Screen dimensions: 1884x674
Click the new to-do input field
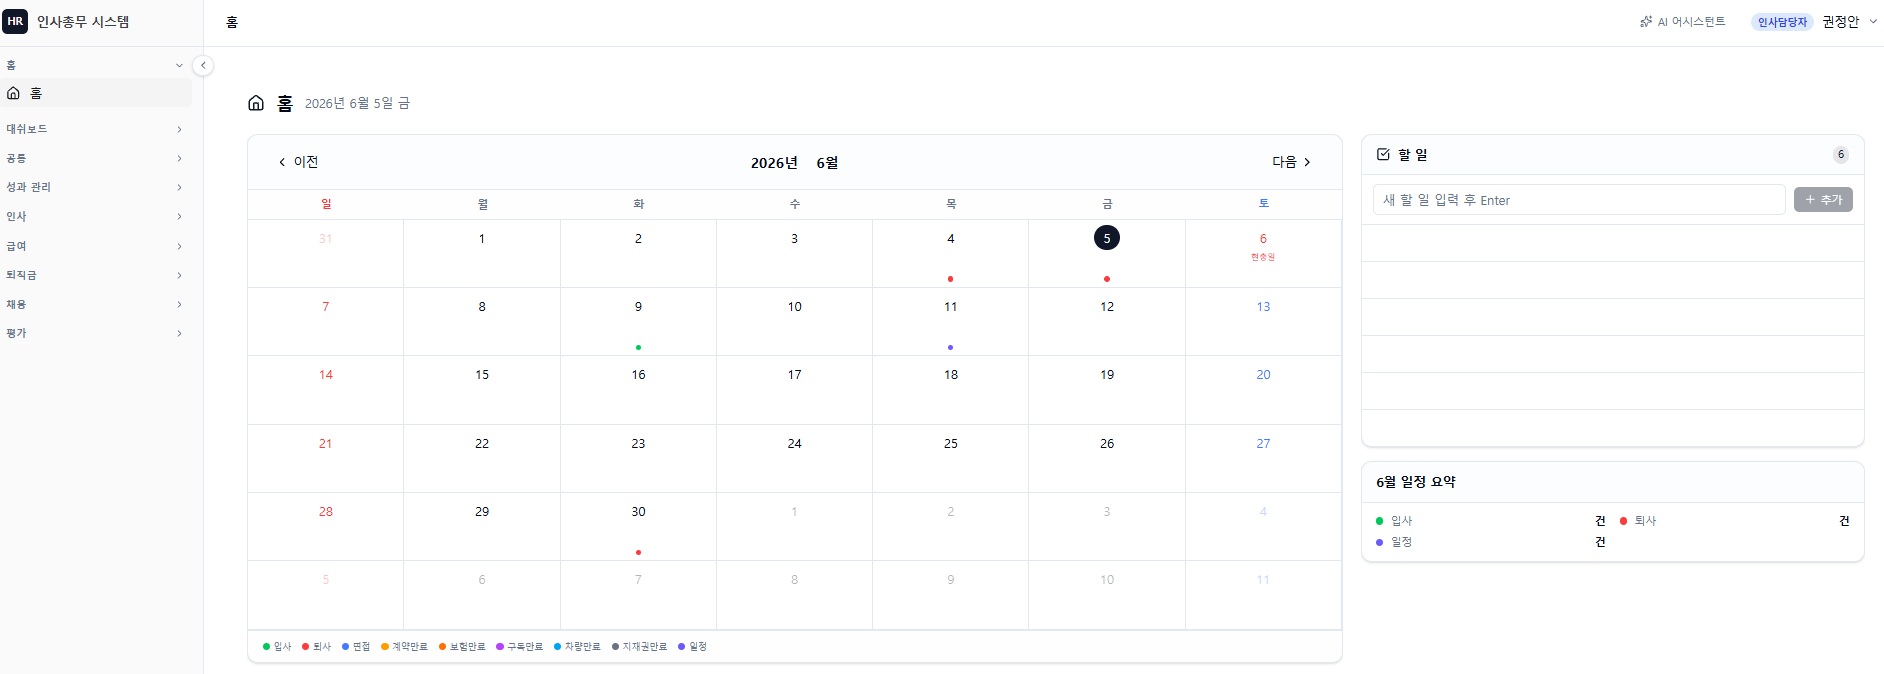pyautogui.click(x=1579, y=200)
